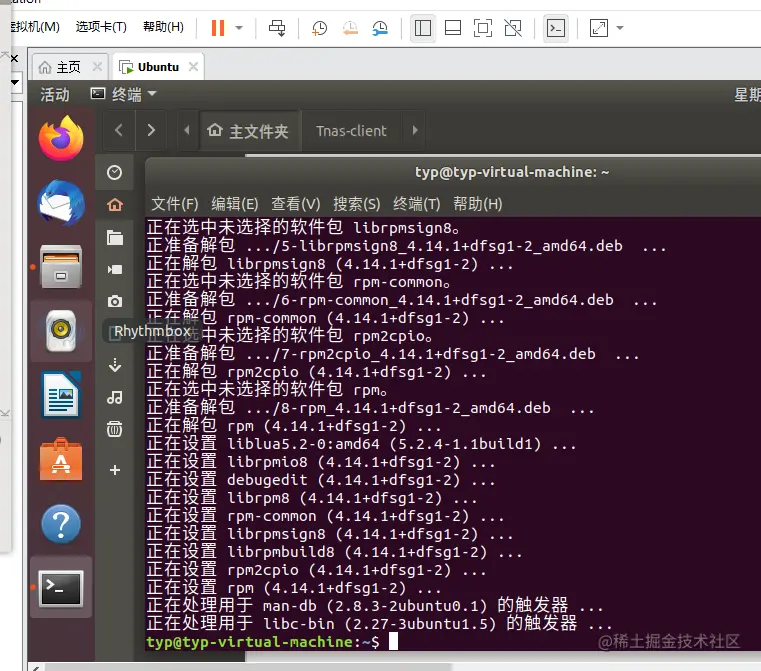Open the terminal 搜索(S) menu
Screen dimensions: 761x671
(356, 204)
